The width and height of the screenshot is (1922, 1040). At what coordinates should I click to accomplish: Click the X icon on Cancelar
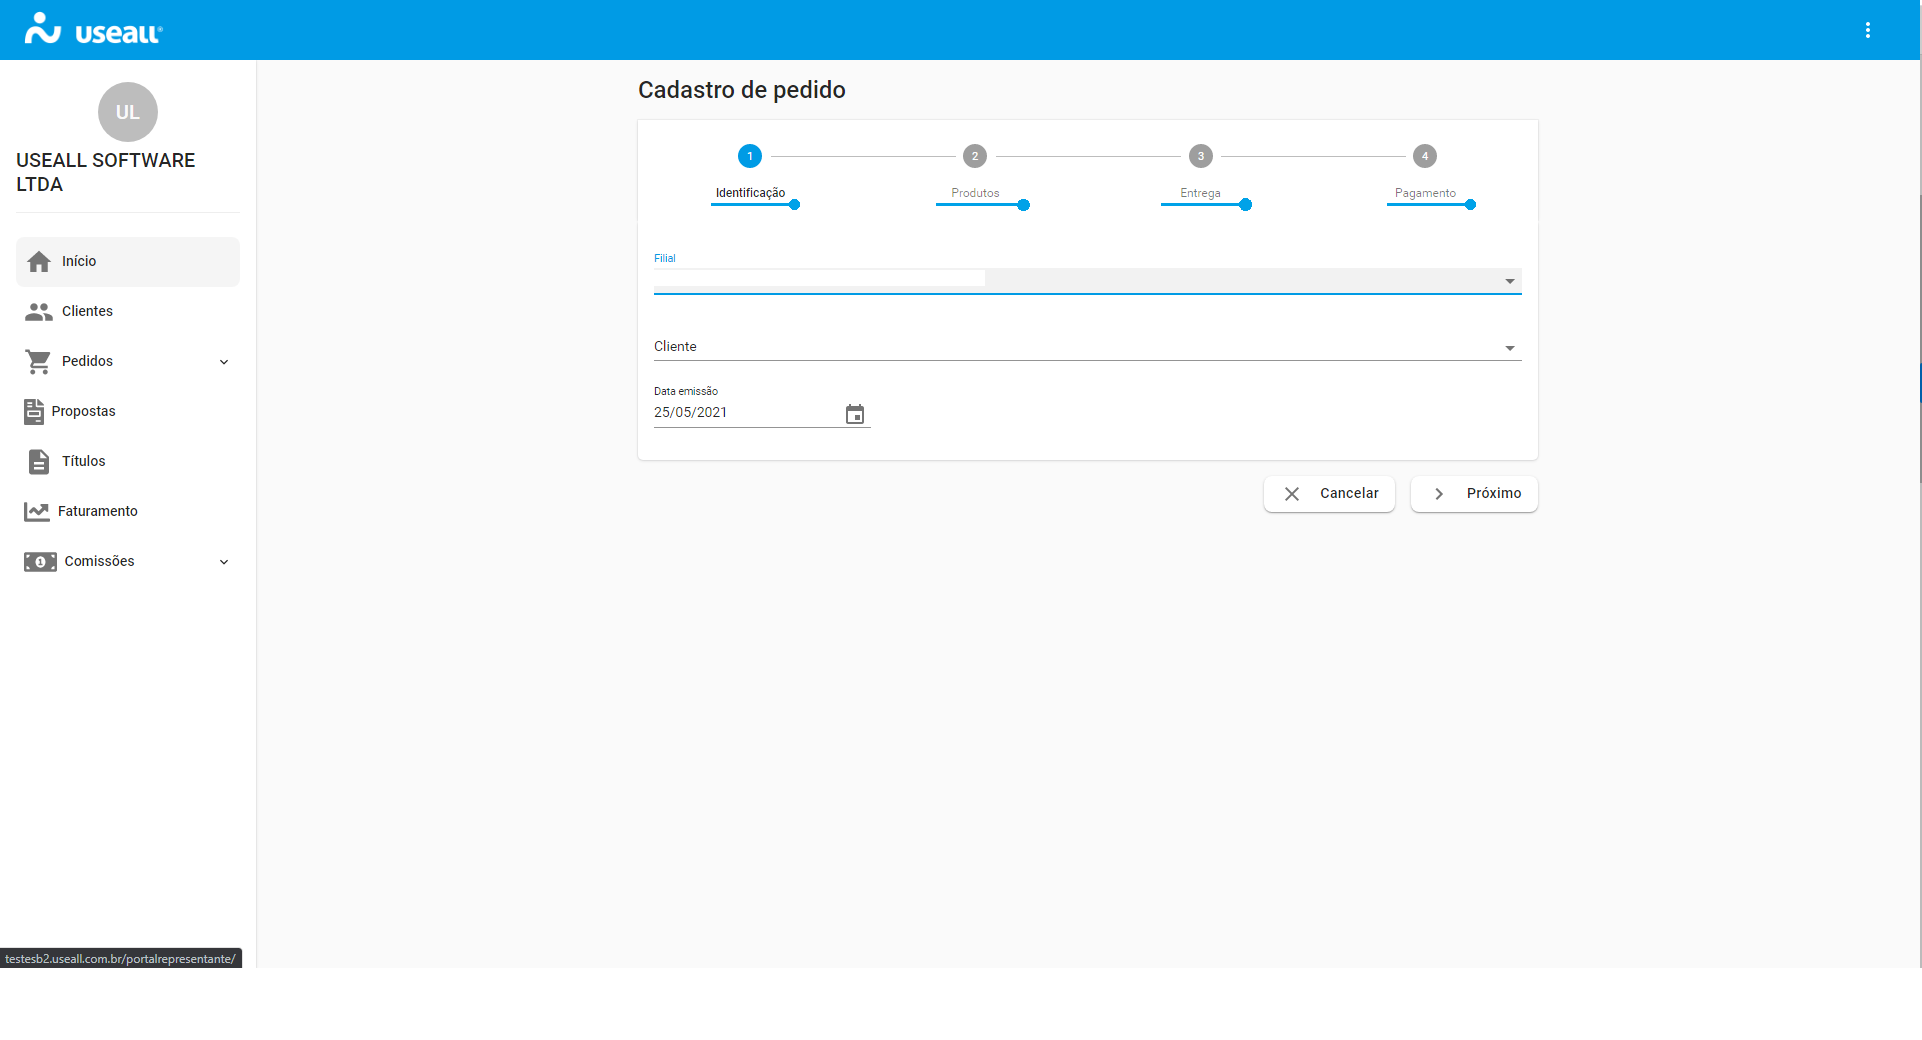(1292, 494)
